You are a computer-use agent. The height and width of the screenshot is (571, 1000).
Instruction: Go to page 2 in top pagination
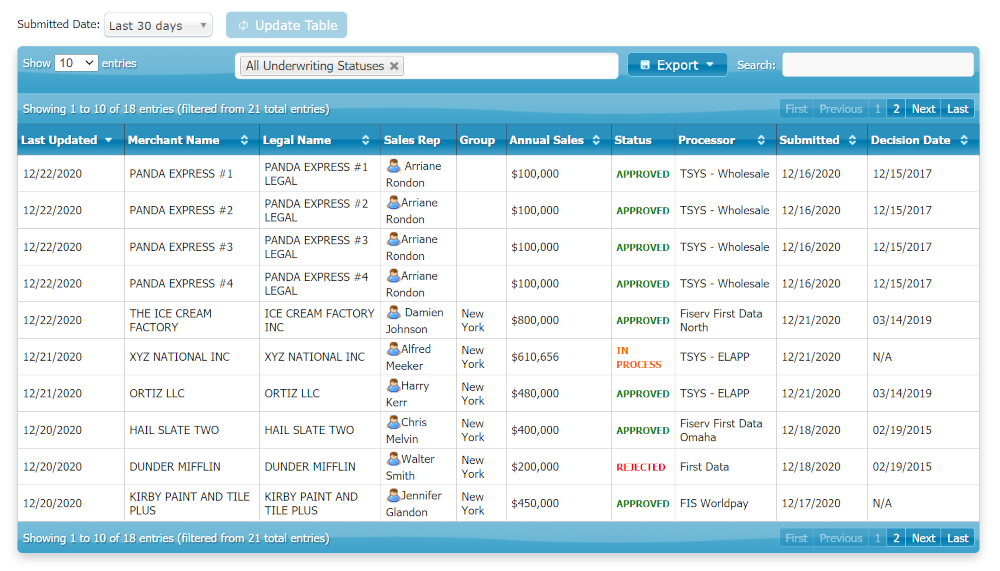(896, 109)
